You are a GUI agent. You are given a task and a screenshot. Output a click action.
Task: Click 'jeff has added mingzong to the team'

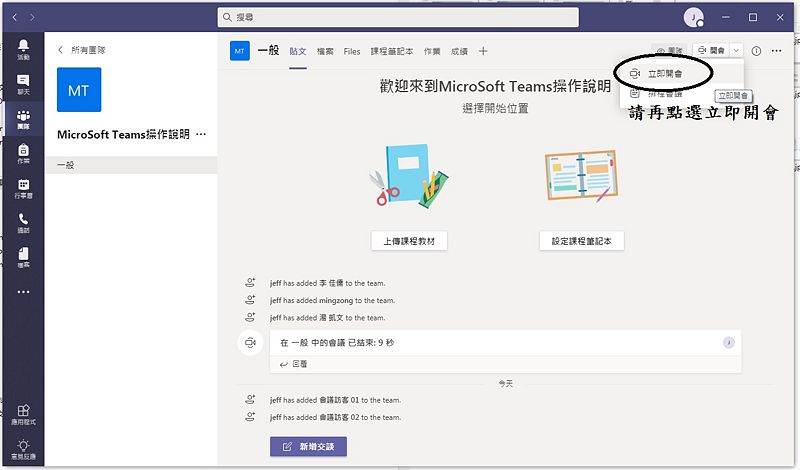point(332,301)
